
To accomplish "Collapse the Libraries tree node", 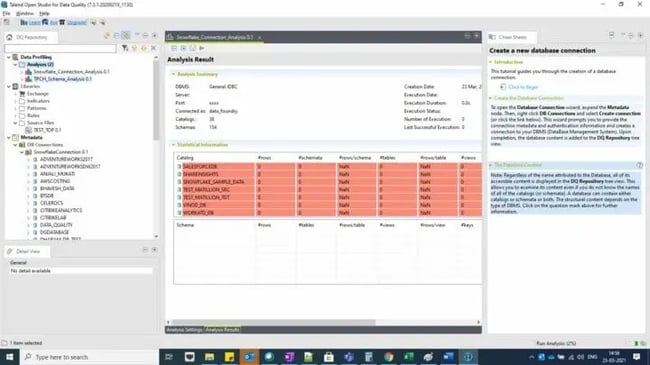I will point(9,86).
